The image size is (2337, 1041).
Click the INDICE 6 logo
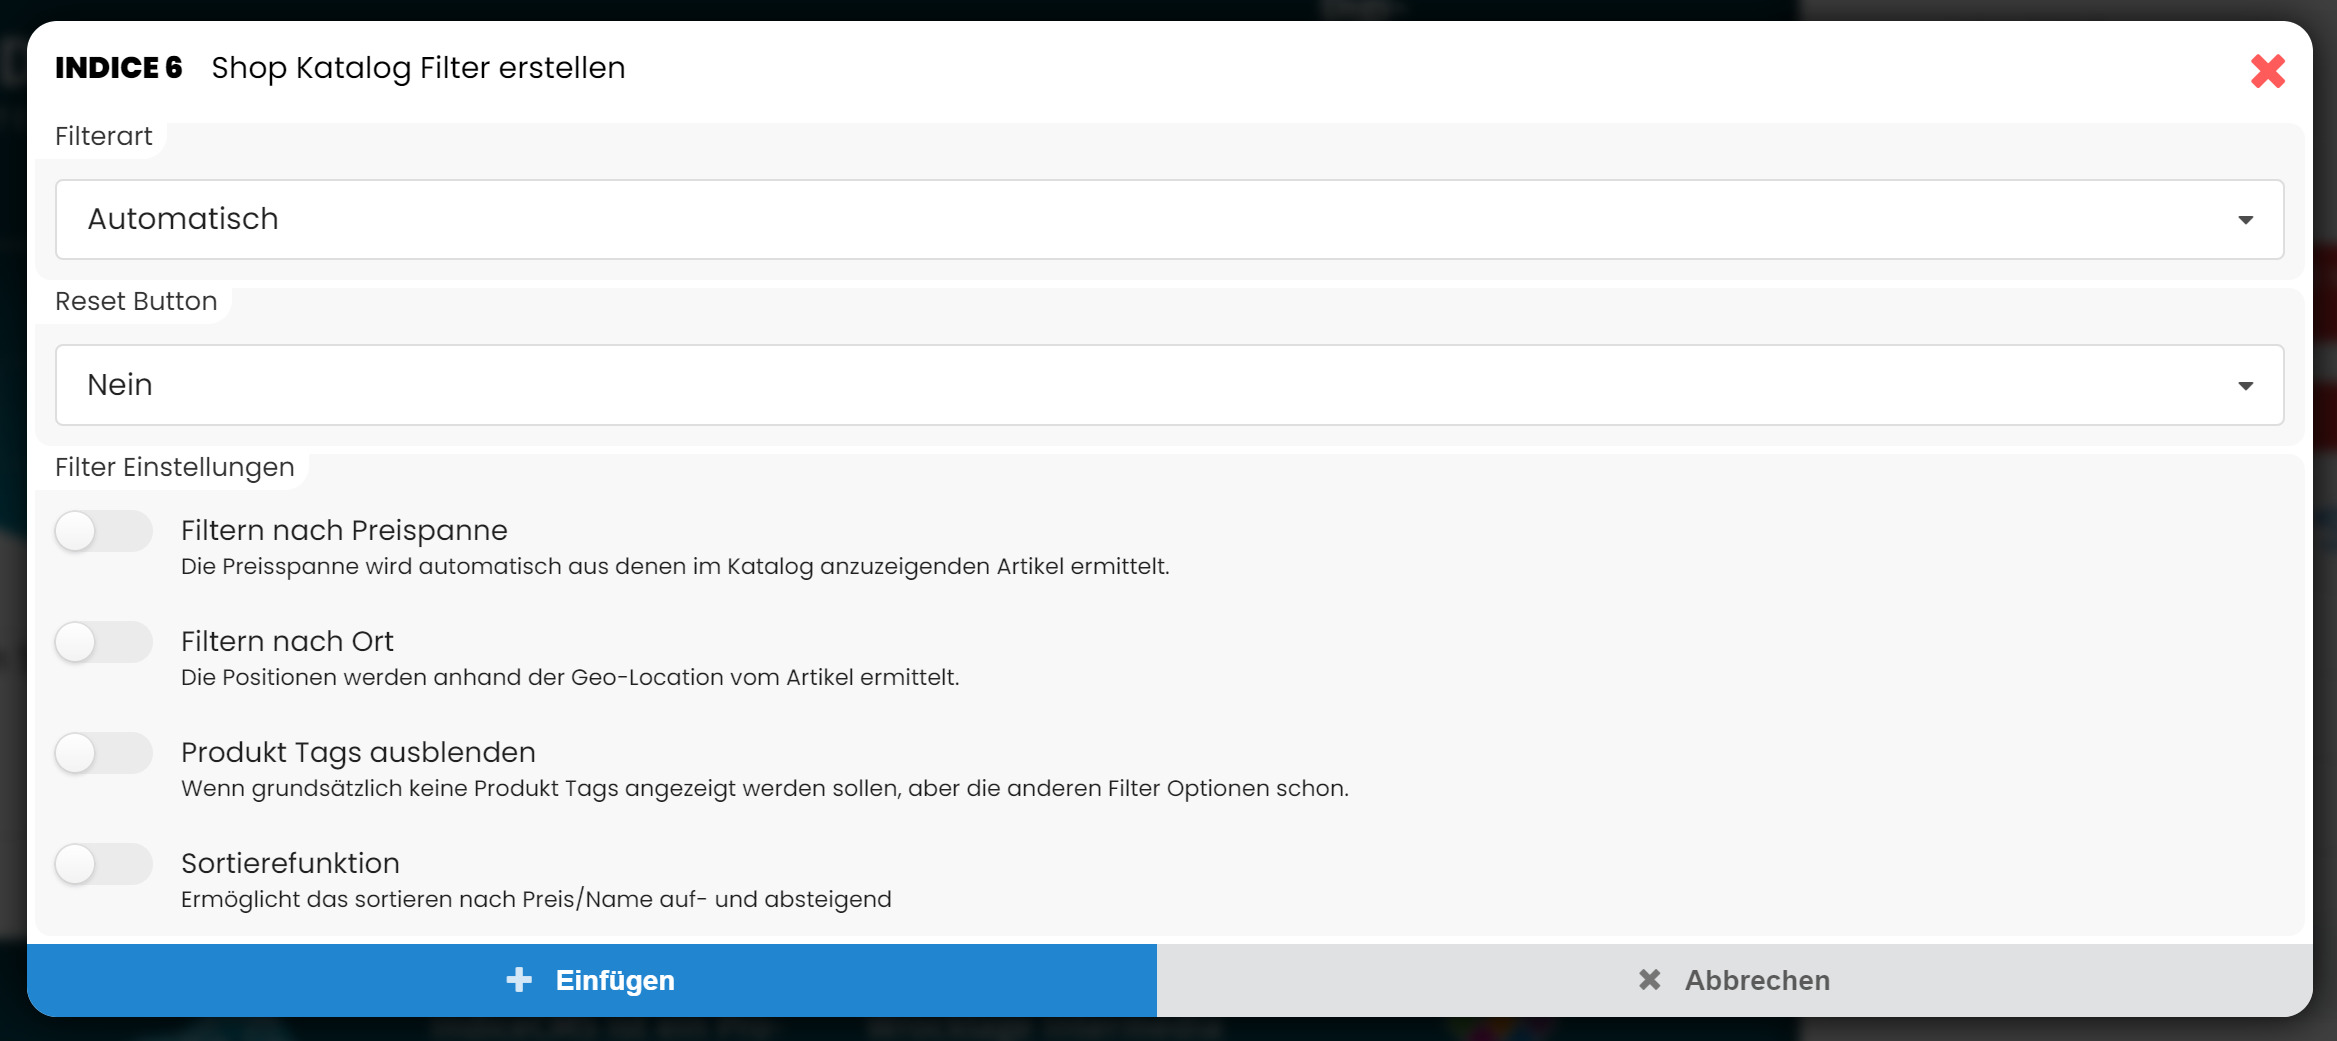[x=119, y=68]
